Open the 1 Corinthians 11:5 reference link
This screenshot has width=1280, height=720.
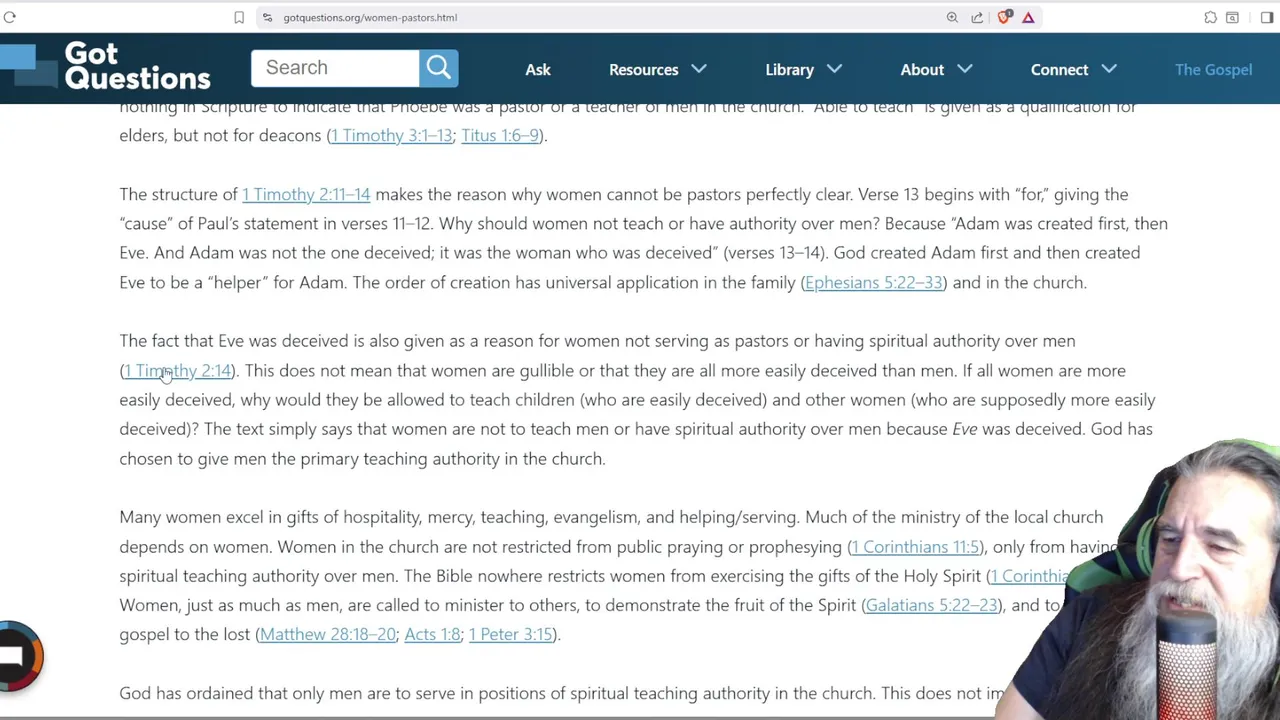915,546
